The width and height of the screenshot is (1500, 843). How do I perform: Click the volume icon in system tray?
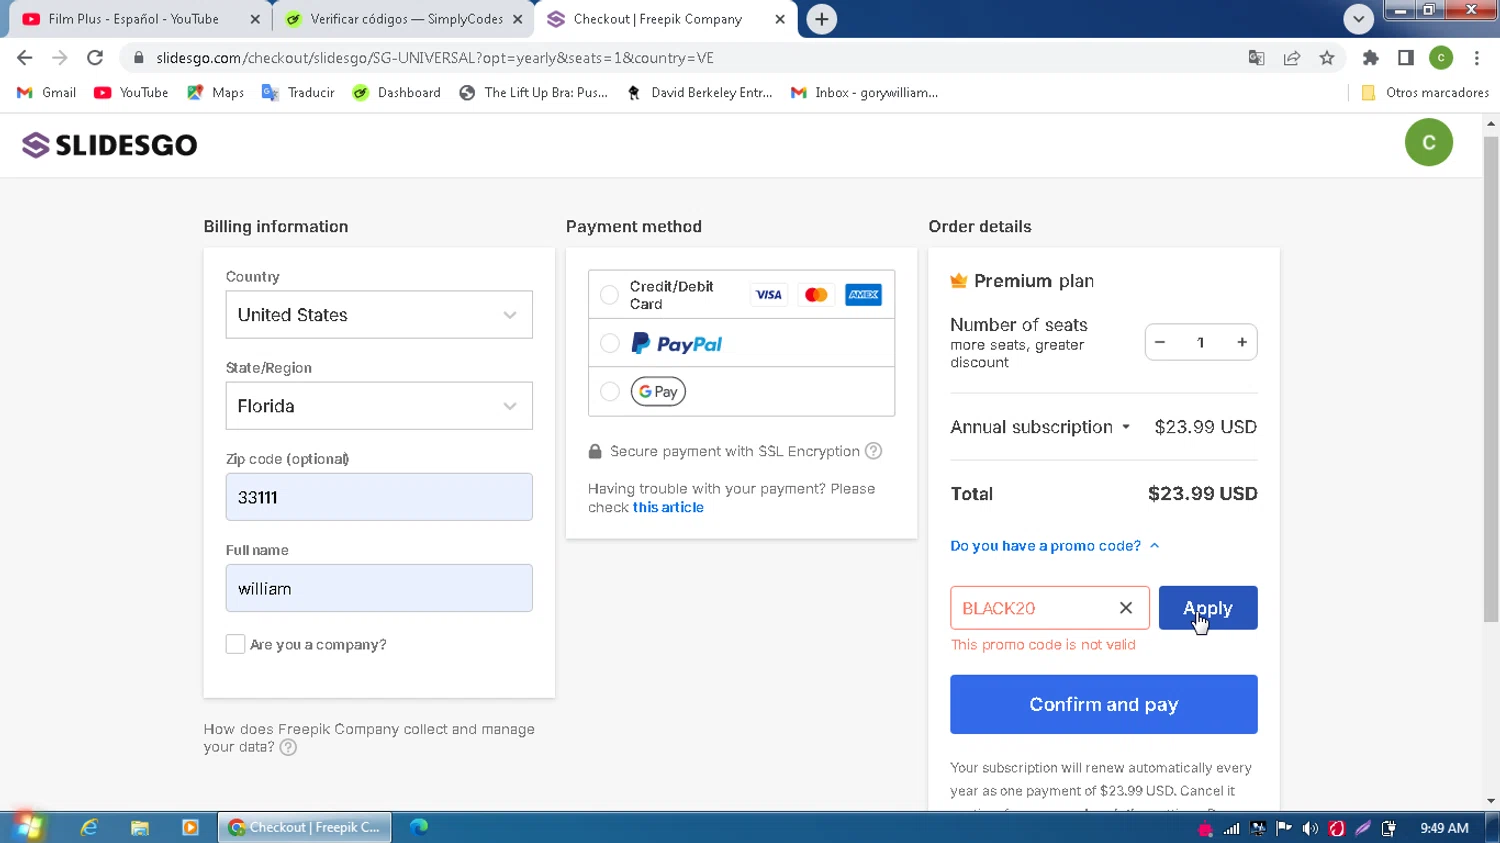tap(1310, 828)
